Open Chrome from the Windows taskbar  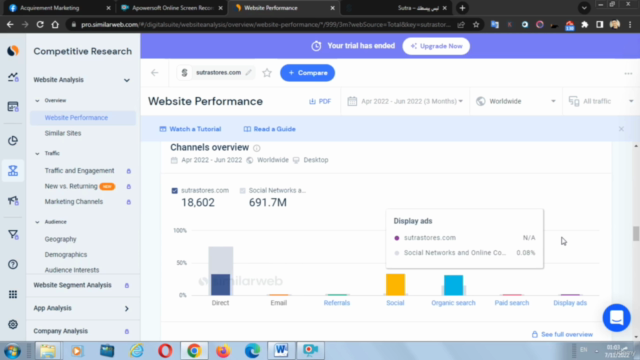pyautogui.click(x=194, y=351)
